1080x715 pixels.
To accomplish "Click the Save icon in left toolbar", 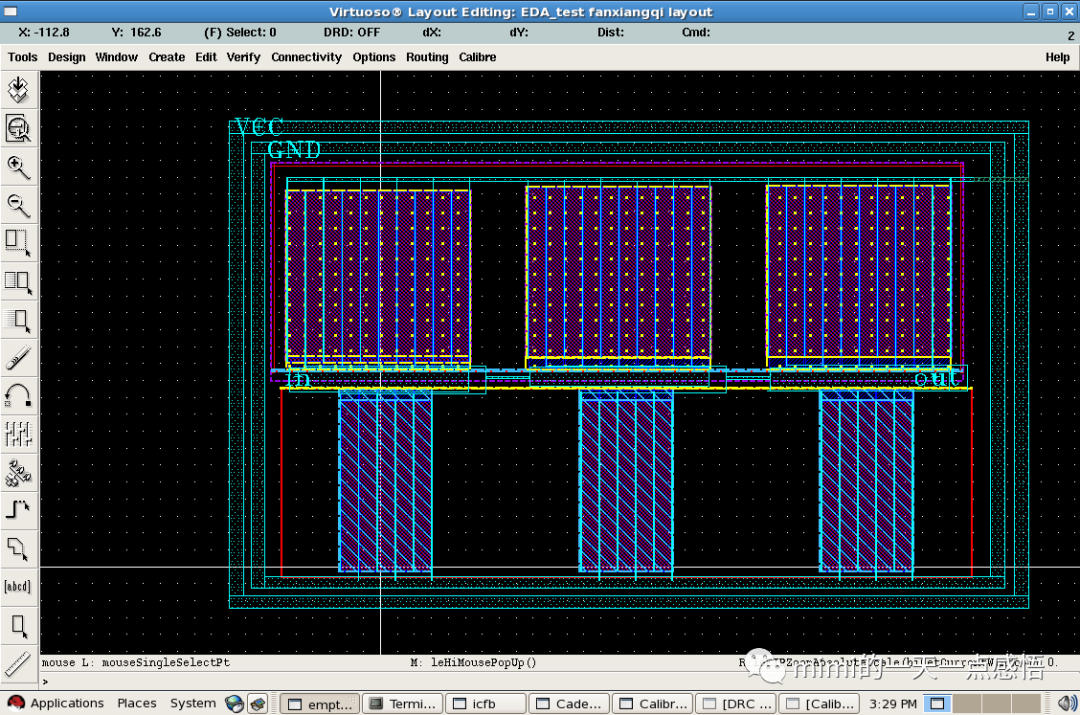I will (x=18, y=91).
